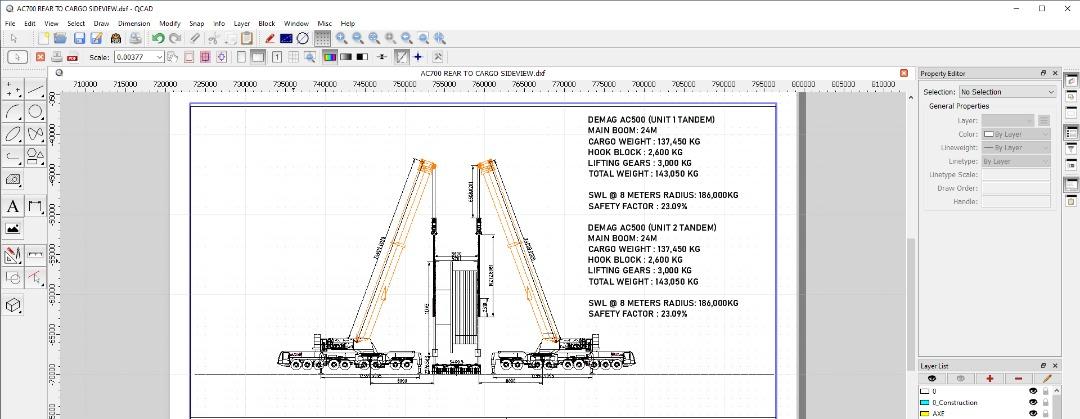Image resolution: width=1080 pixels, height=419 pixels.
Task: Open the Linetype By Layer dropdown
Action: tap(1017, 161)
